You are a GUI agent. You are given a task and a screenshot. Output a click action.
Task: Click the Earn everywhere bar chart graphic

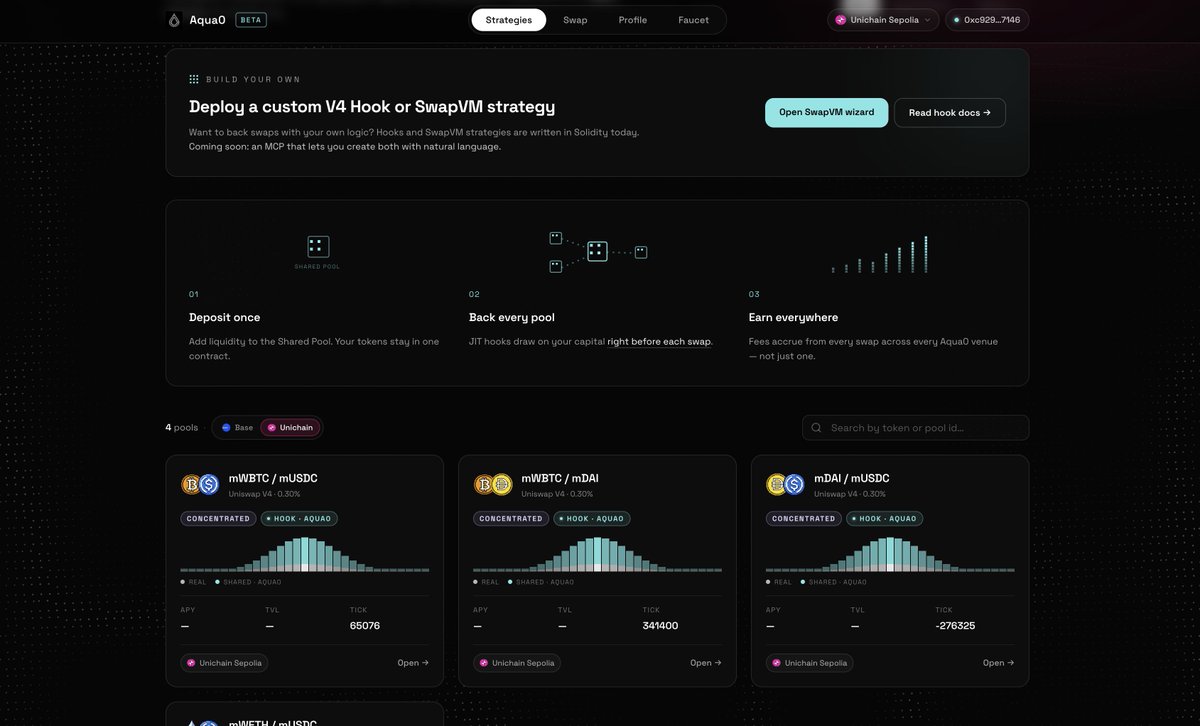point(880,254)
